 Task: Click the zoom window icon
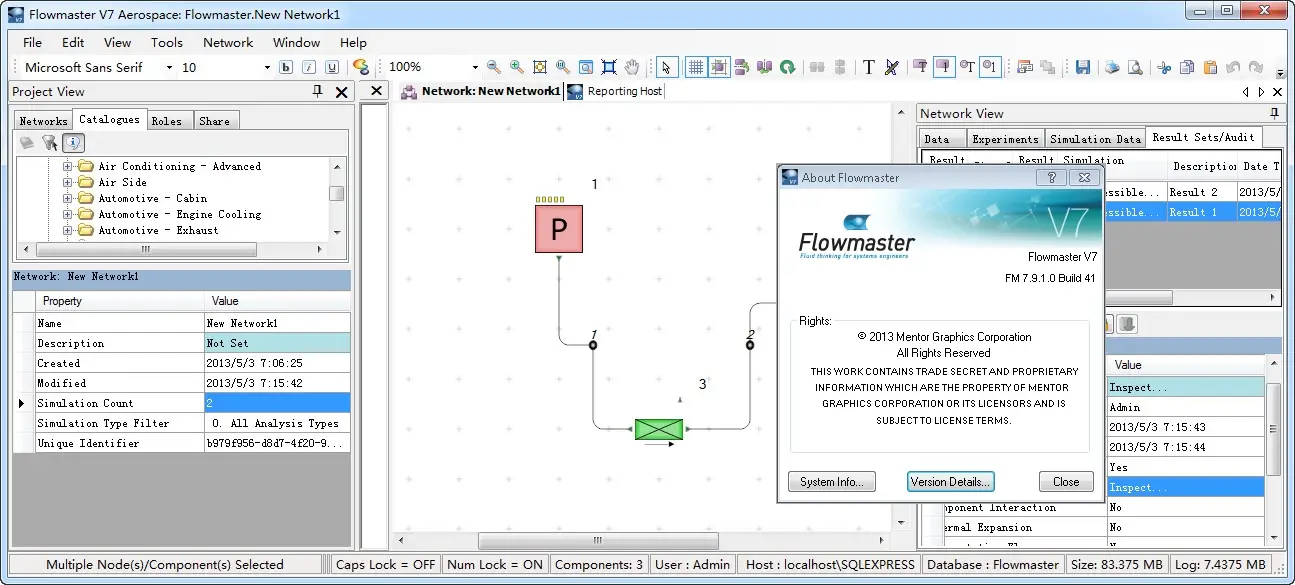586,67
